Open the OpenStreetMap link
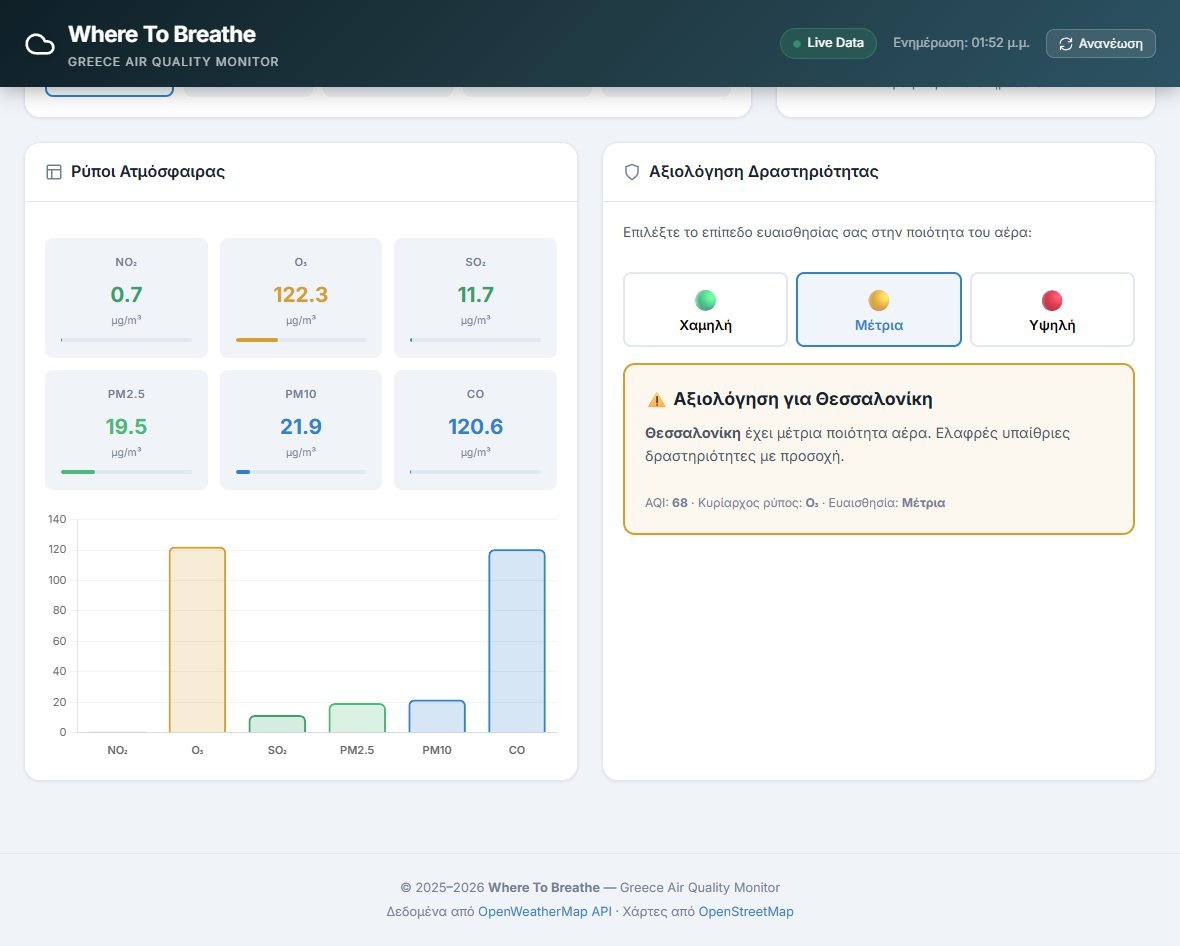This screenshot has height=946, width=1180. point(746,911)
